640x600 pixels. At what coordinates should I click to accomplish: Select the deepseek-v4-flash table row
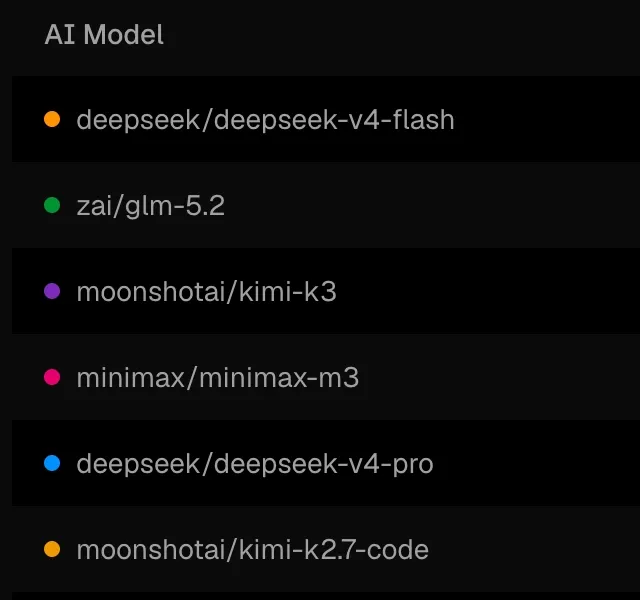(326, 119)
